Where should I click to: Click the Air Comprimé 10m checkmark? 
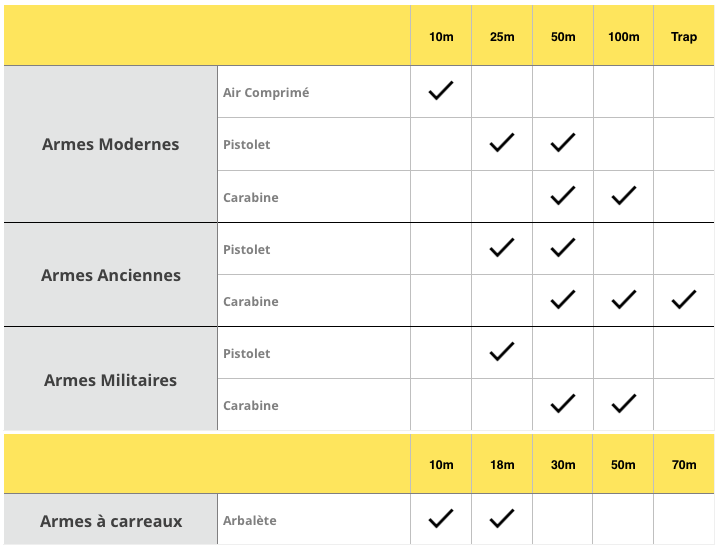click(x=441, y=91)
